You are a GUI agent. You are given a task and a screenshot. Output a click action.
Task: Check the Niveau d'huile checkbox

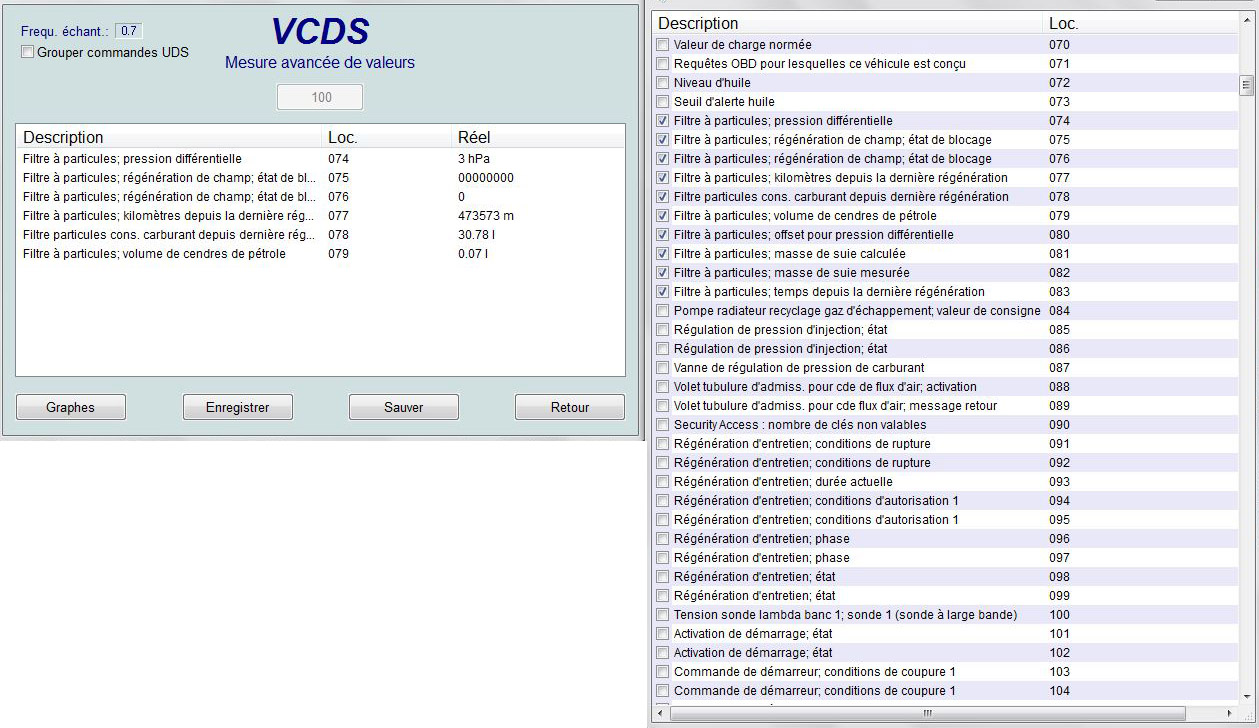[663, 83]
